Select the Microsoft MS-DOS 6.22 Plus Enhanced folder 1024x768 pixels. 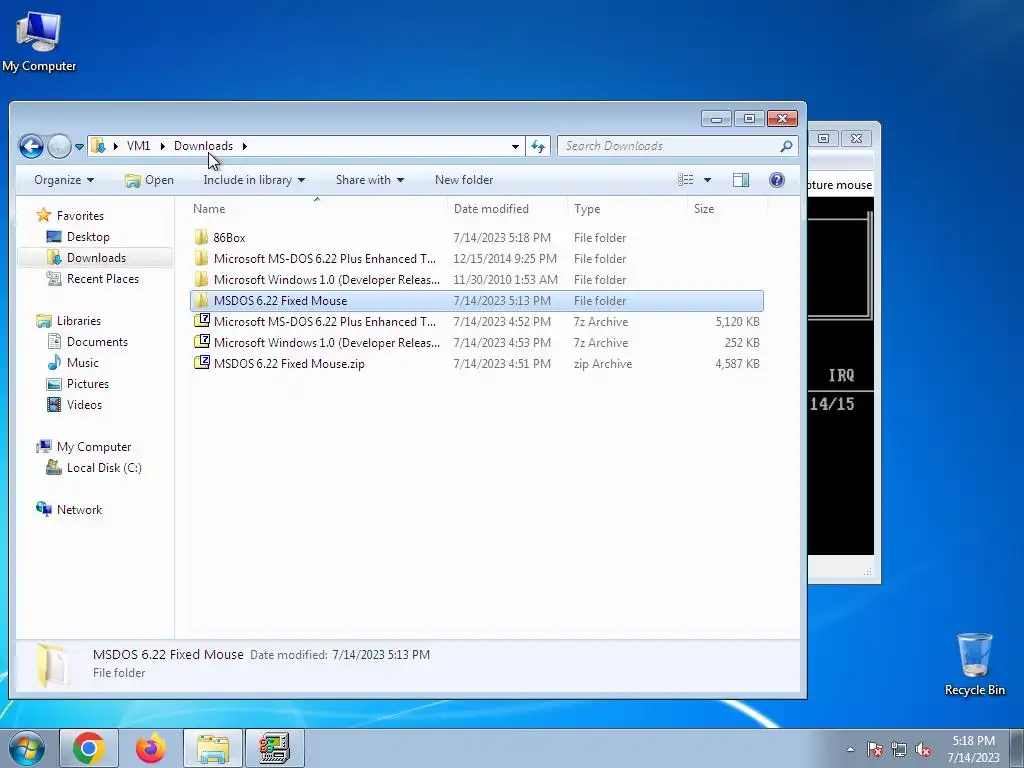[x=477, y=259]
